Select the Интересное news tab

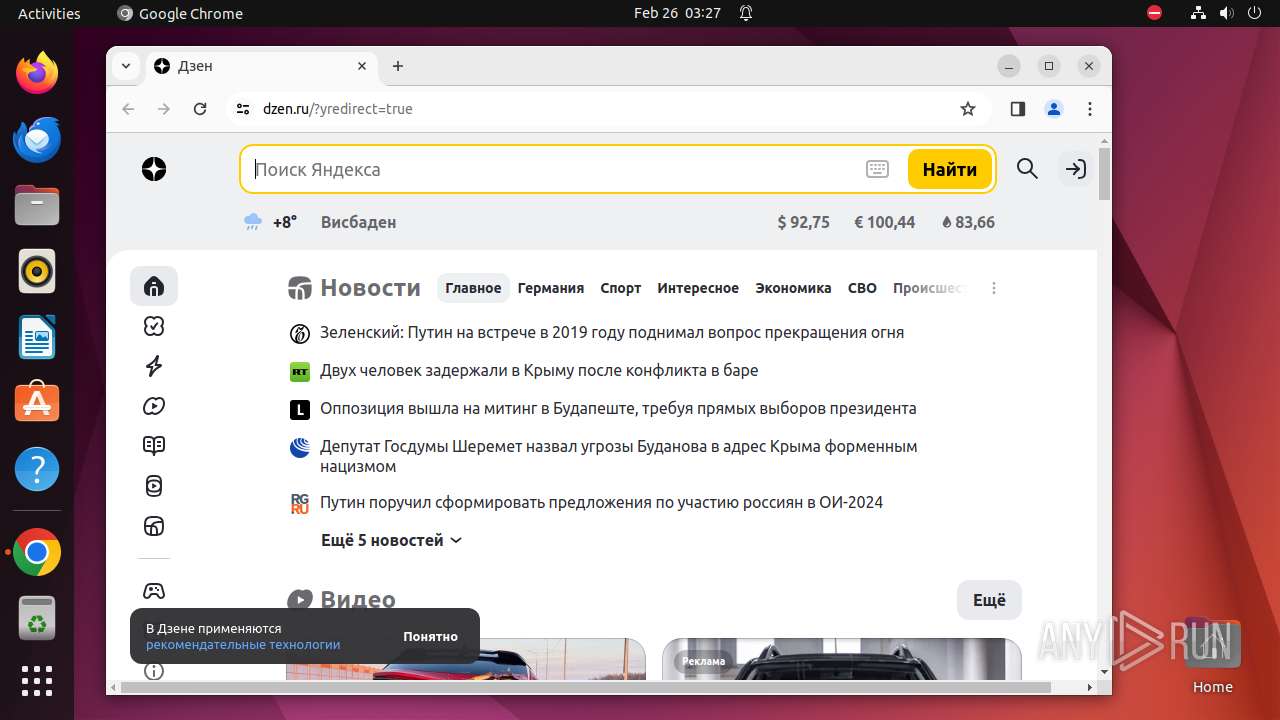[x=698, y=288]
